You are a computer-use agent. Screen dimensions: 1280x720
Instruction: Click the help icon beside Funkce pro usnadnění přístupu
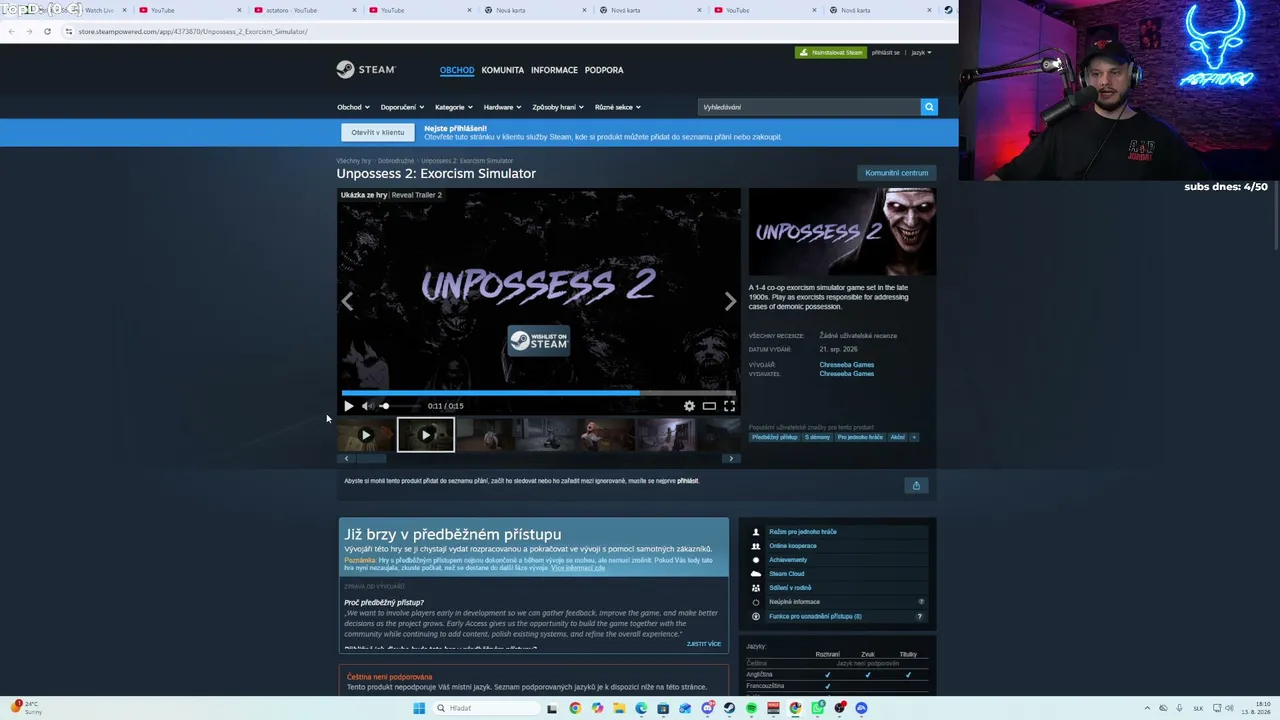(919, 616)
